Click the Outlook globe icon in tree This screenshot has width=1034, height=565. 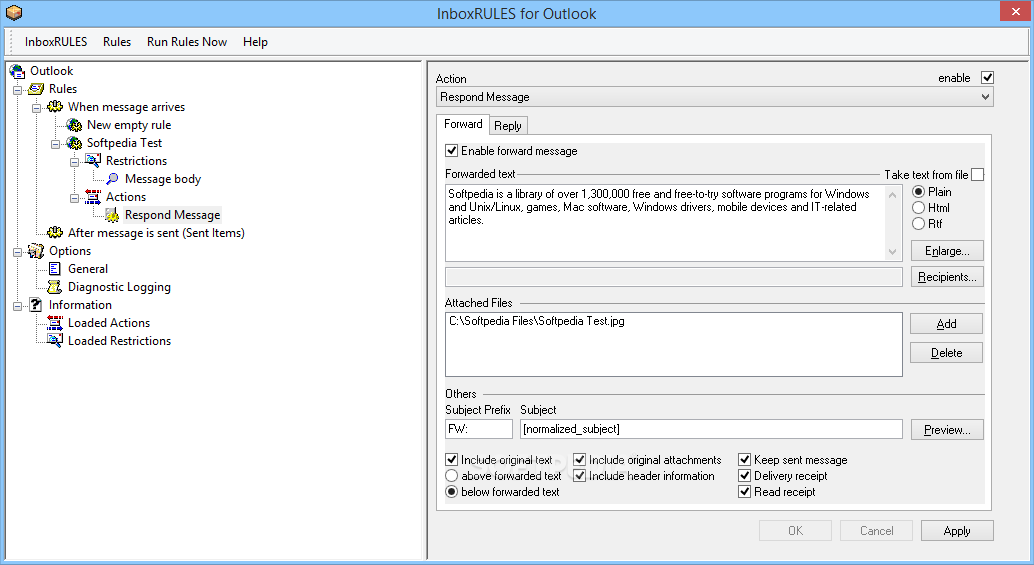(17, 71)
